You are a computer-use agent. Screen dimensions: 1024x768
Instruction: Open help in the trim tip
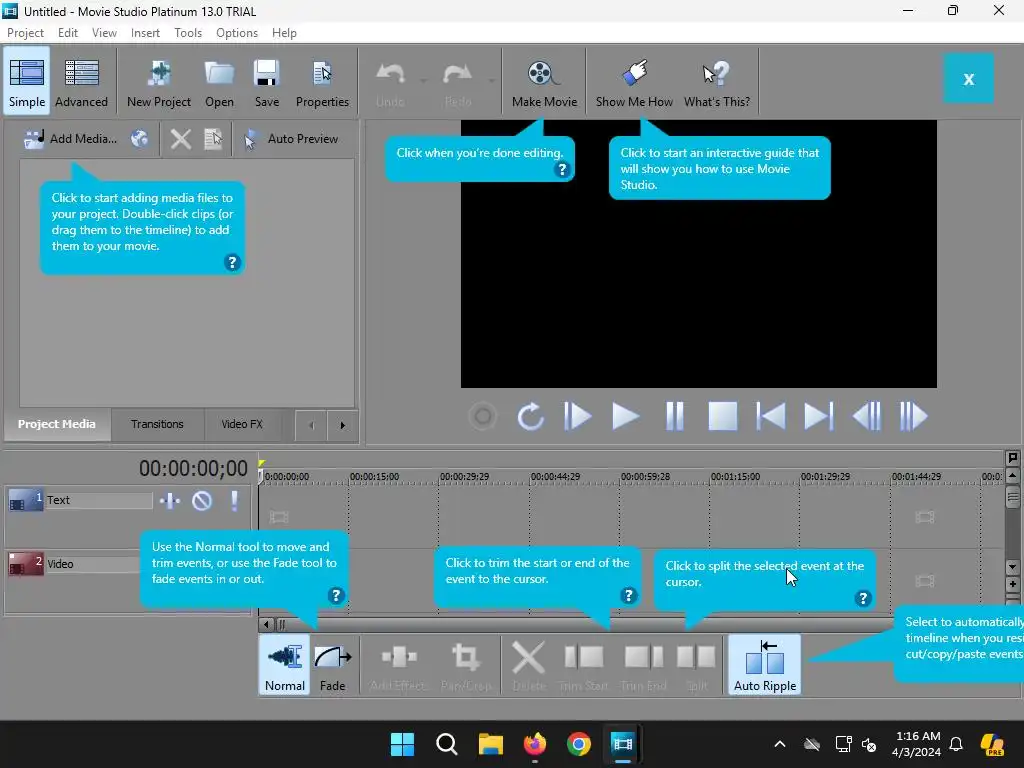coord(628,596)
